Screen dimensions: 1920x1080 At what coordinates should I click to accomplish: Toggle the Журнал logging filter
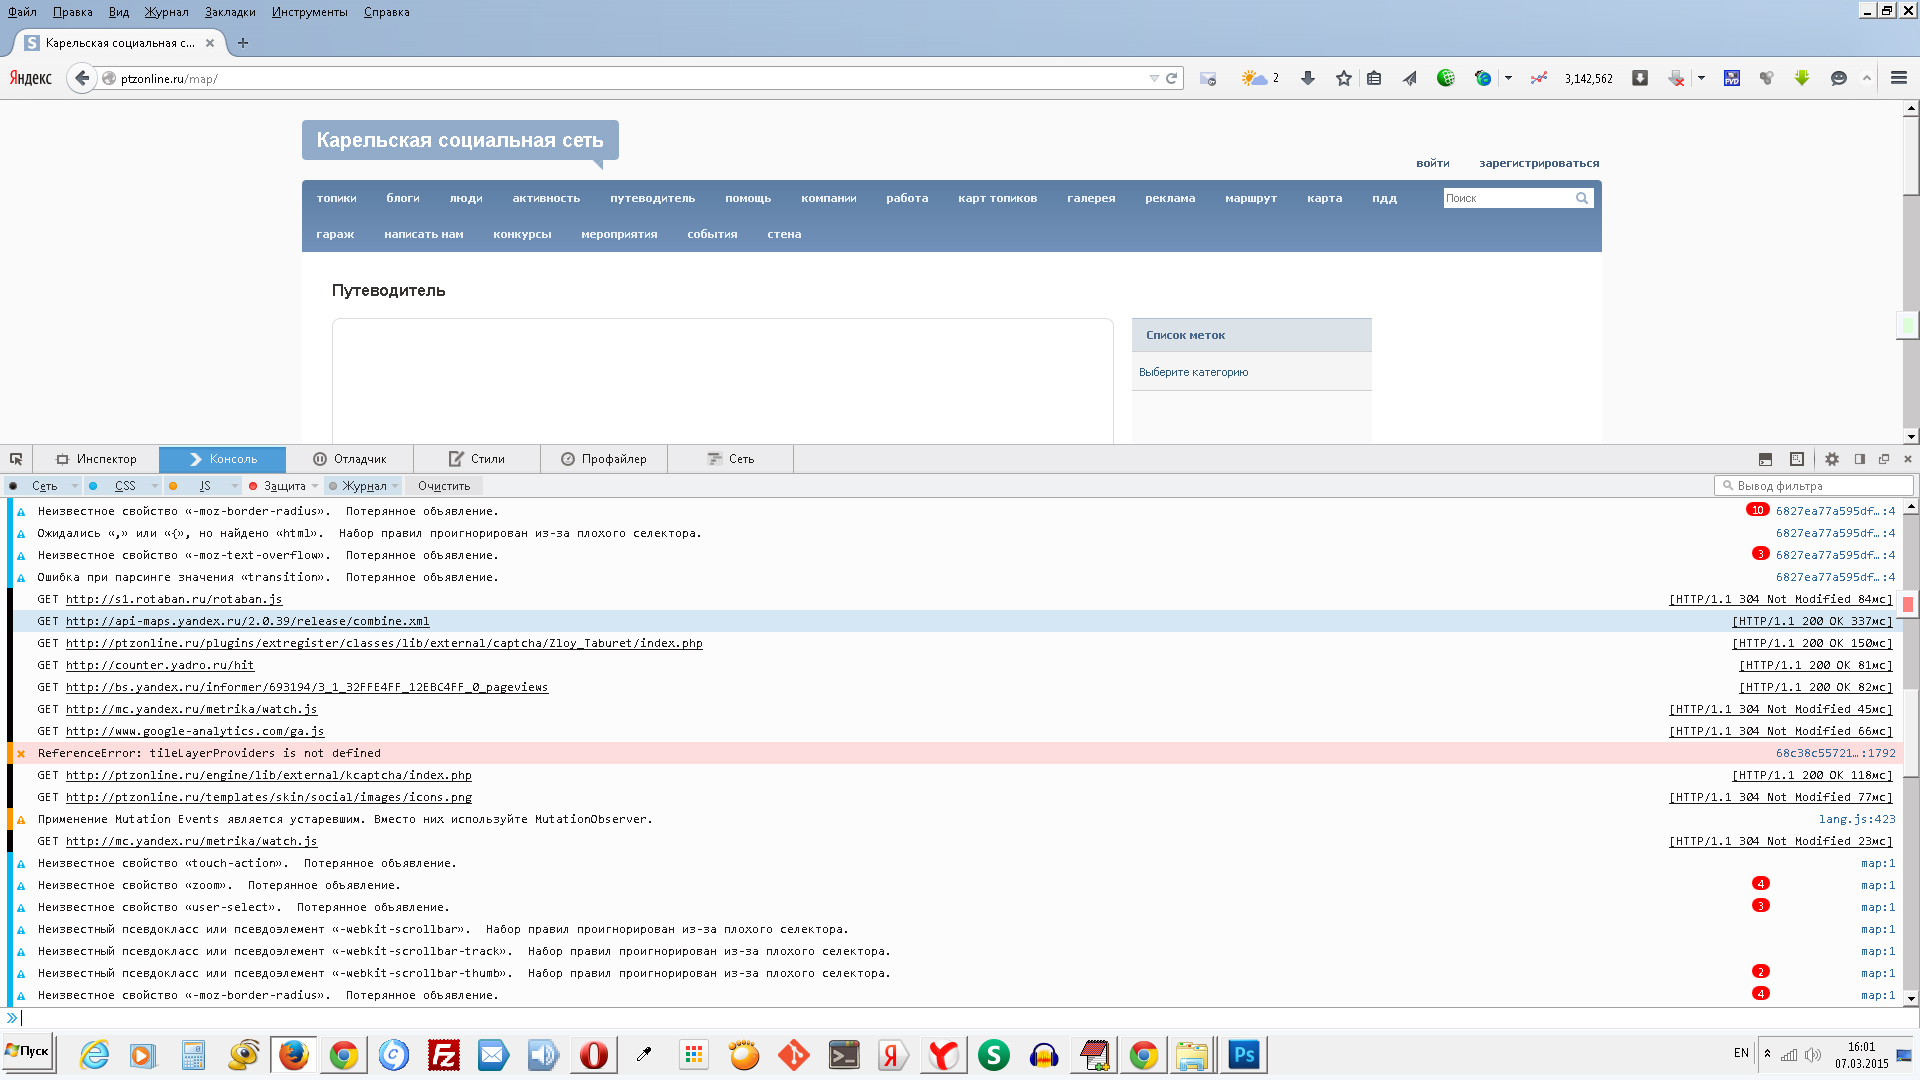click(x=364, y=486)
